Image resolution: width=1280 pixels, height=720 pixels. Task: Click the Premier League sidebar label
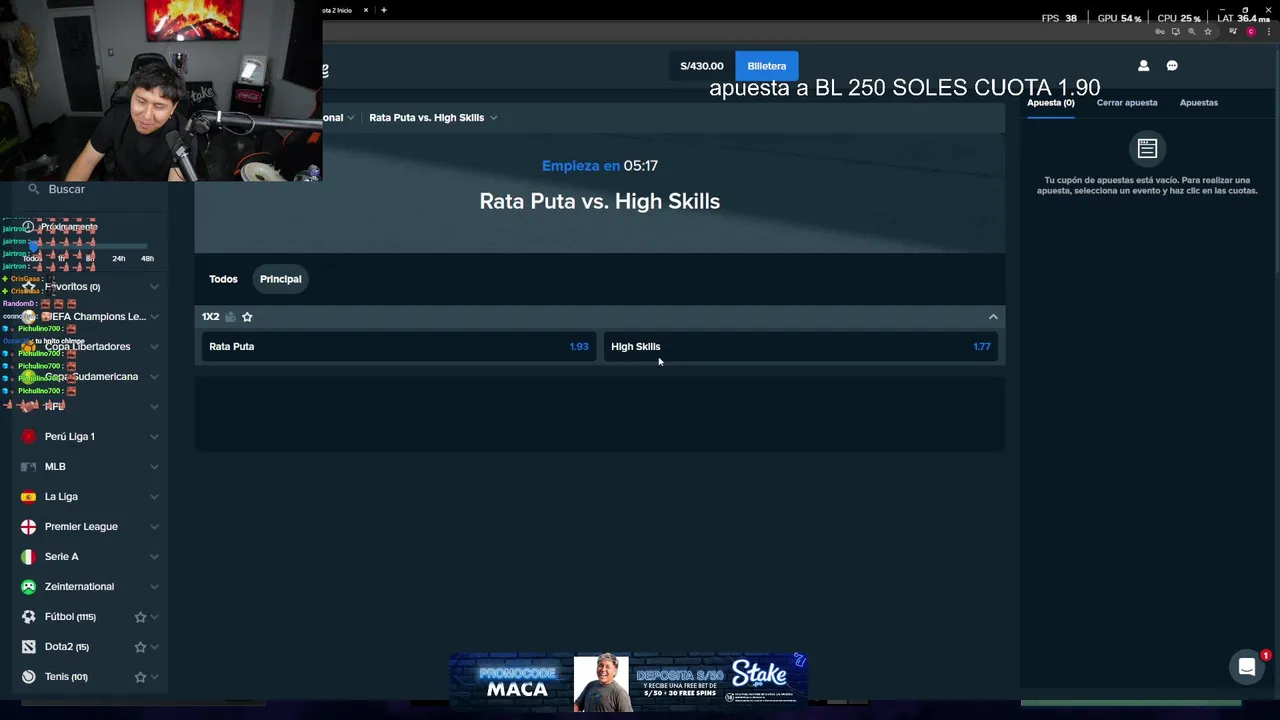click(x=81, y=527)
